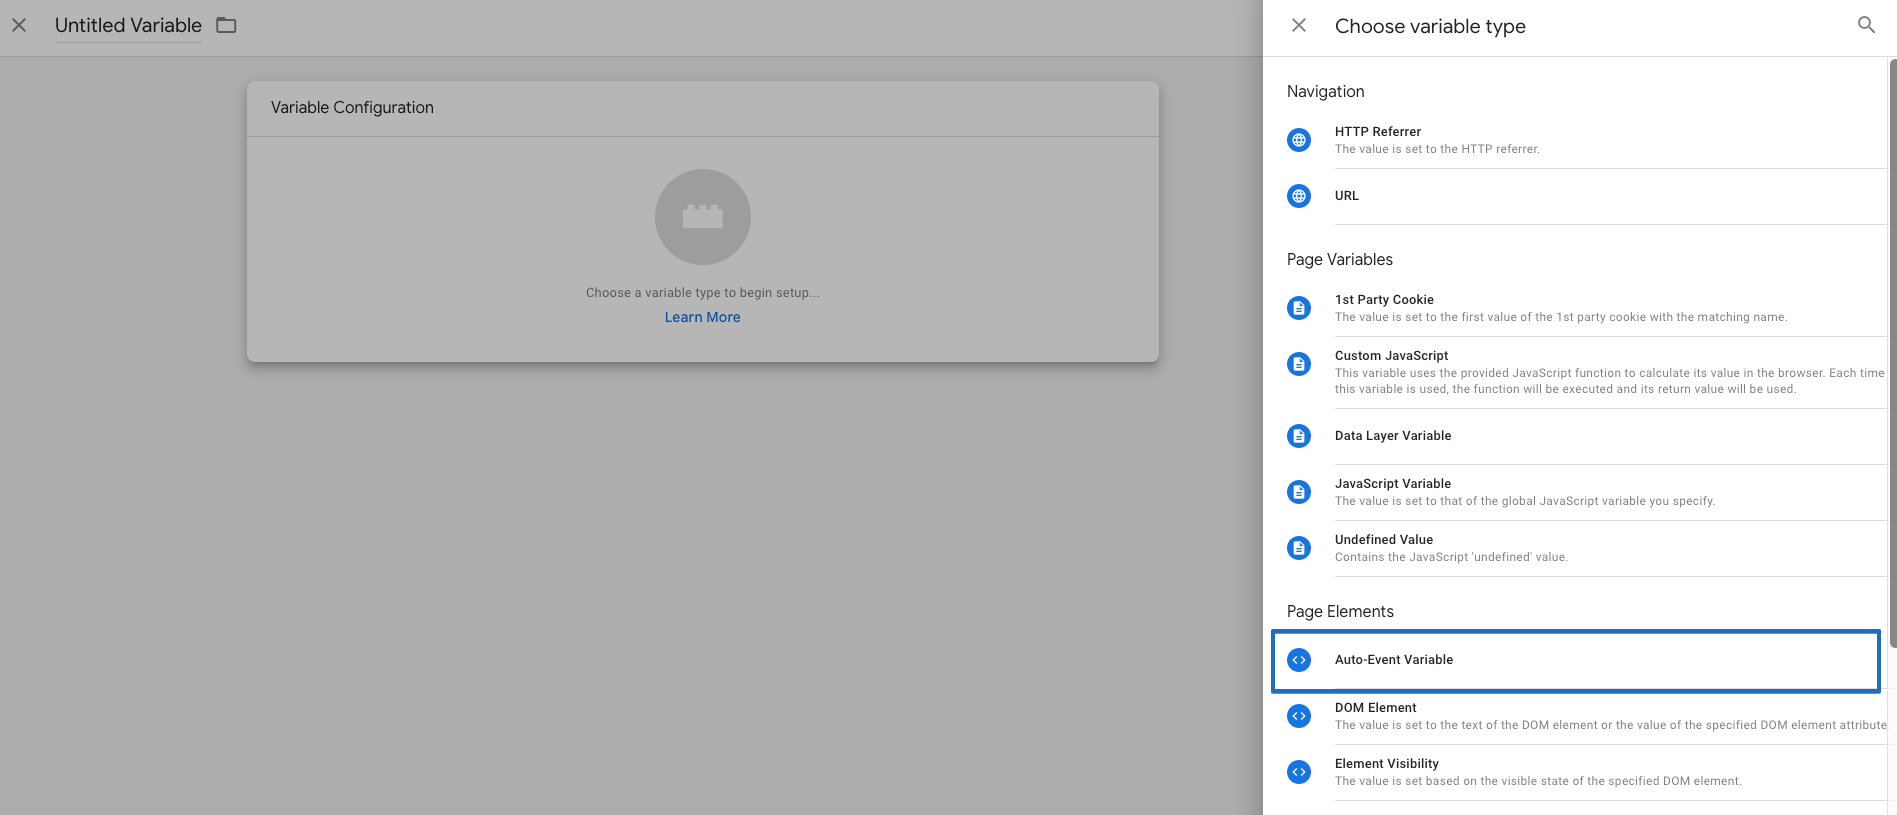Click the code icon for Auto-Event Variable
The height and width of the screenshot is (815, 1897).
pyautogui.click(x=1299, y=660)
